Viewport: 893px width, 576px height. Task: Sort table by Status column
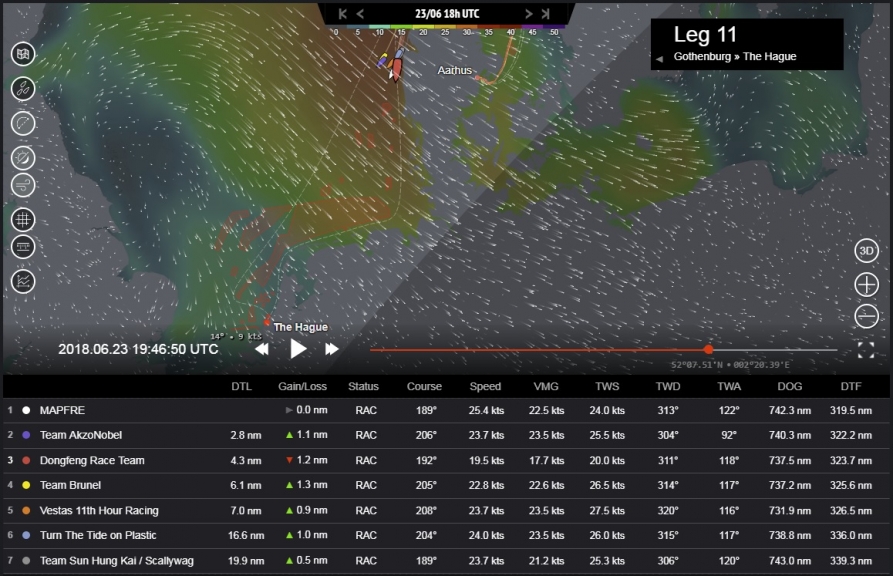click(363, 386)
